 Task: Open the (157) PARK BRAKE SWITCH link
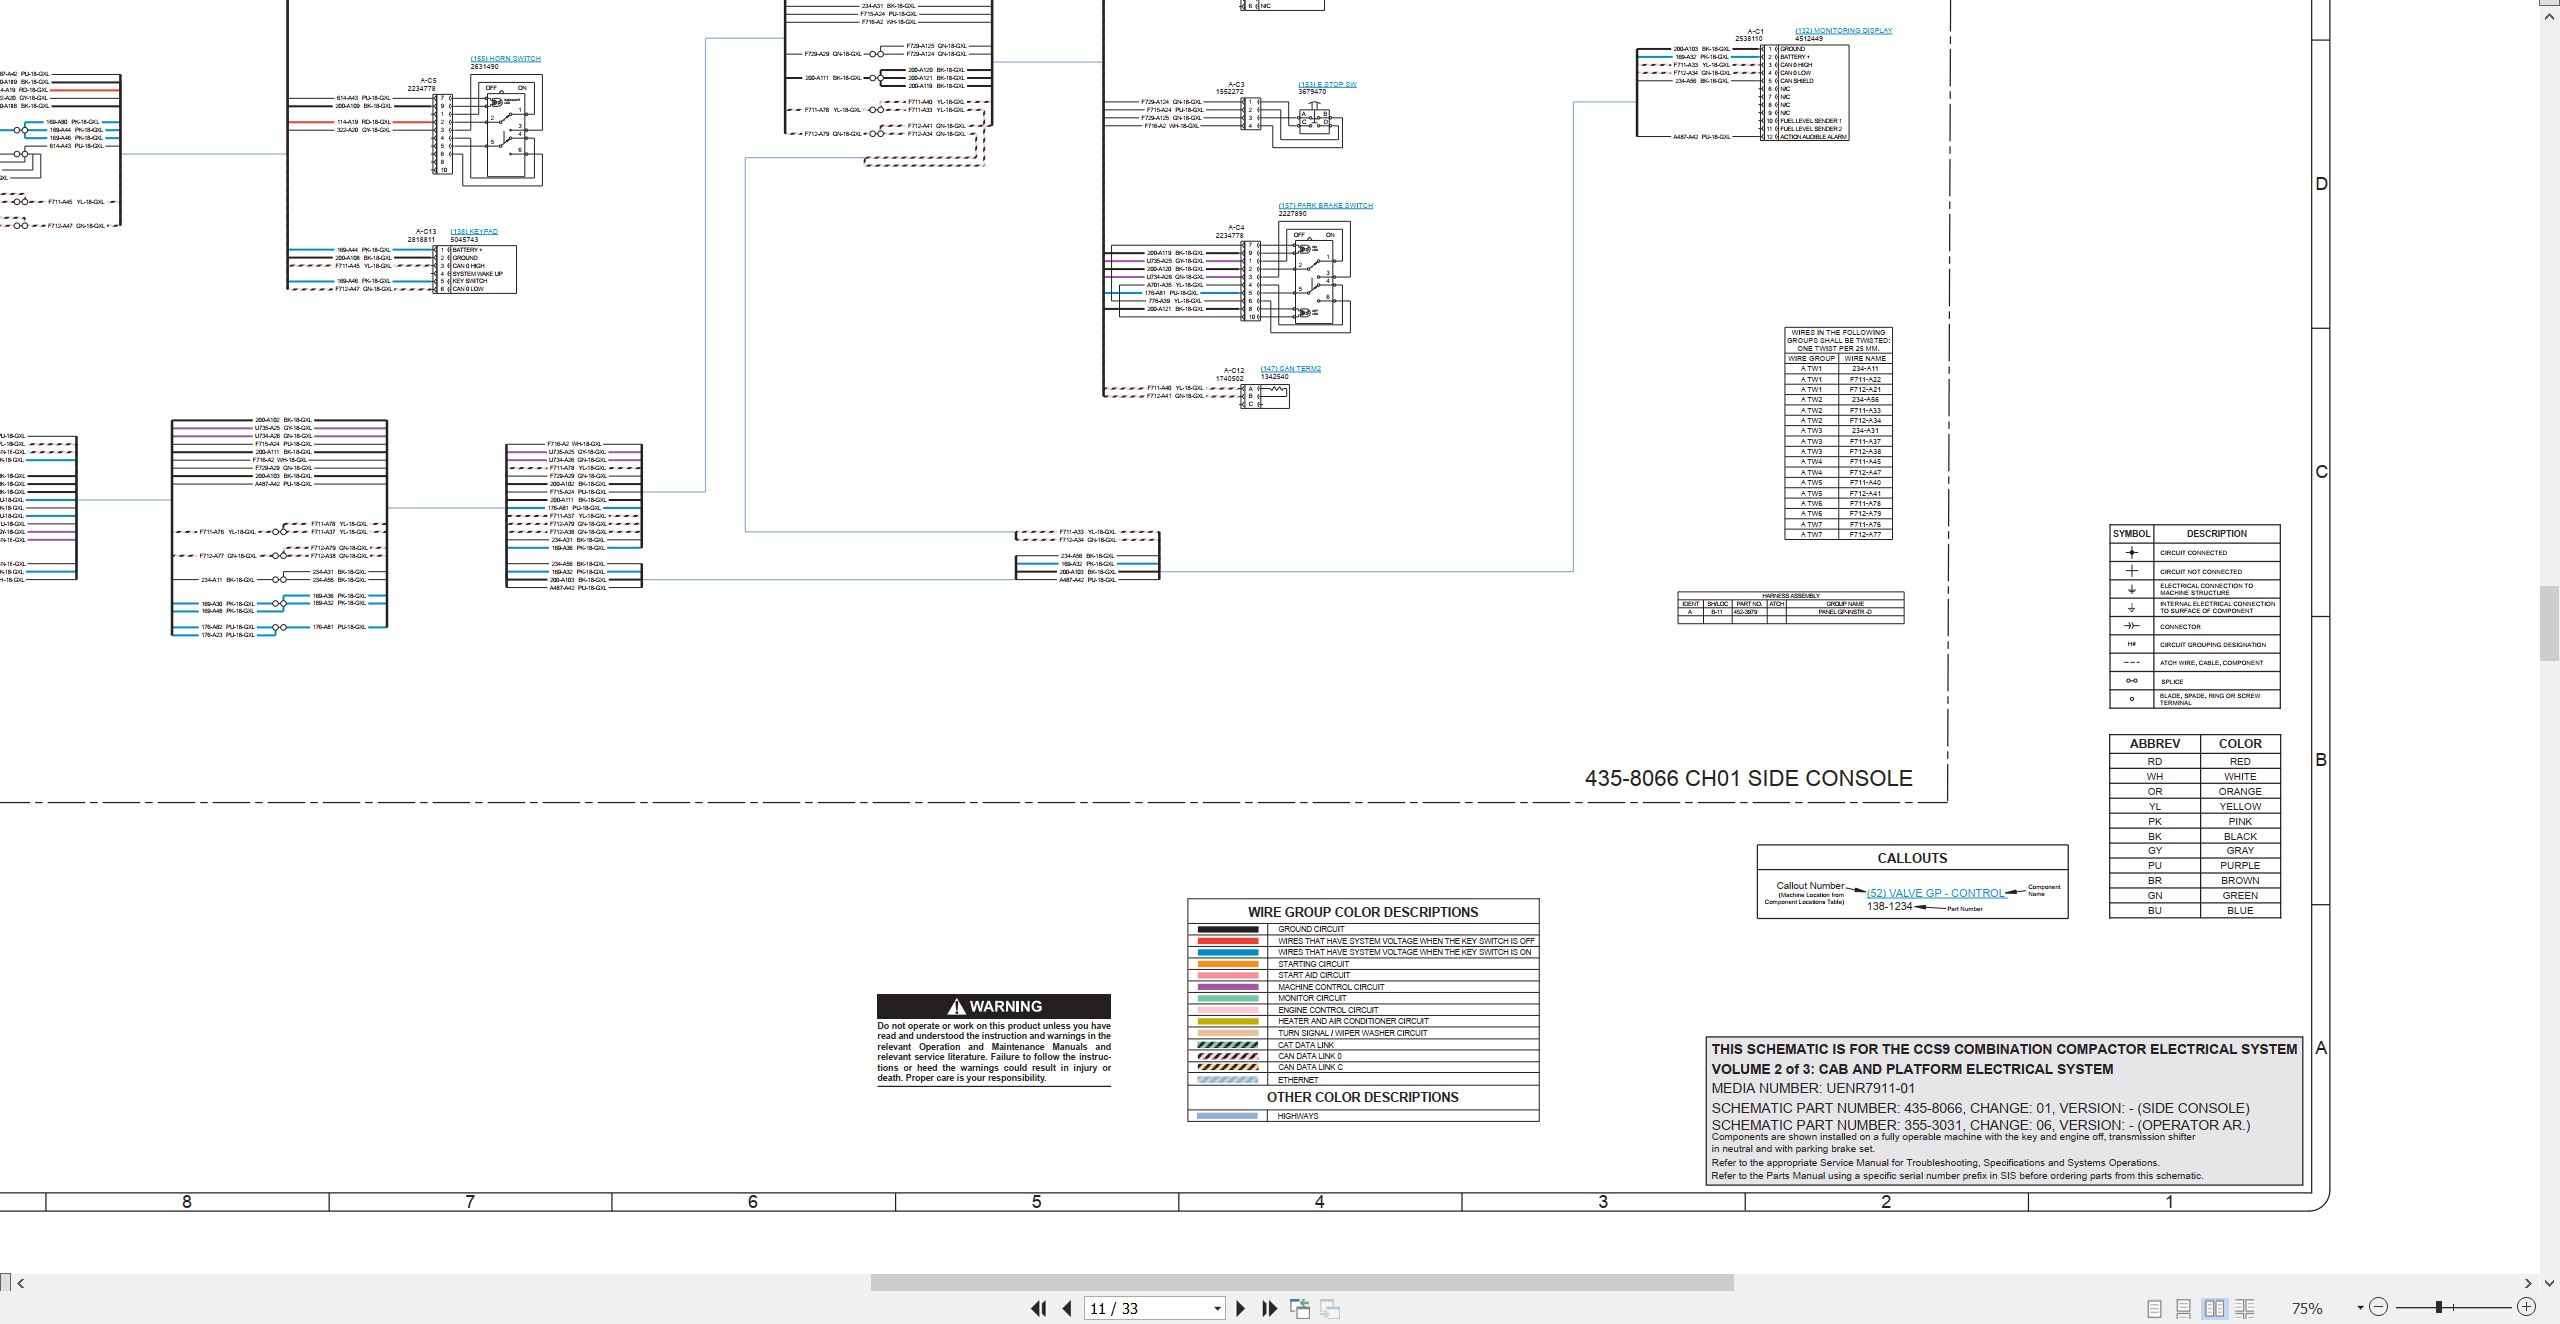[x=1325, y=206]
